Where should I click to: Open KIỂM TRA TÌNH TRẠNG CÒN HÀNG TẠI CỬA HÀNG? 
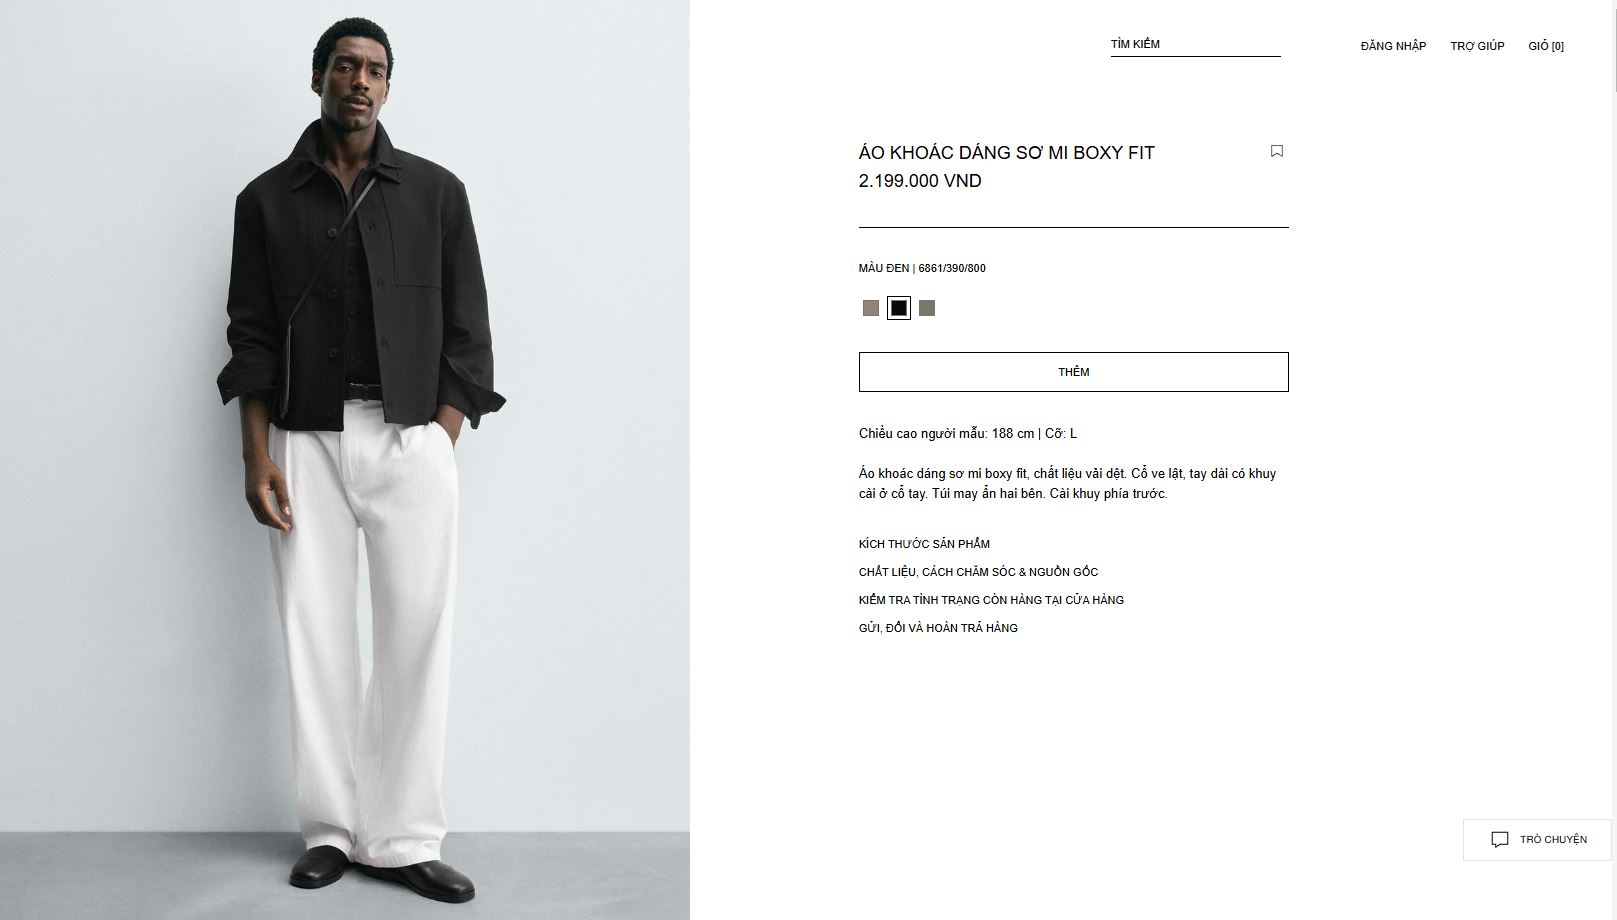pos(991,600)
